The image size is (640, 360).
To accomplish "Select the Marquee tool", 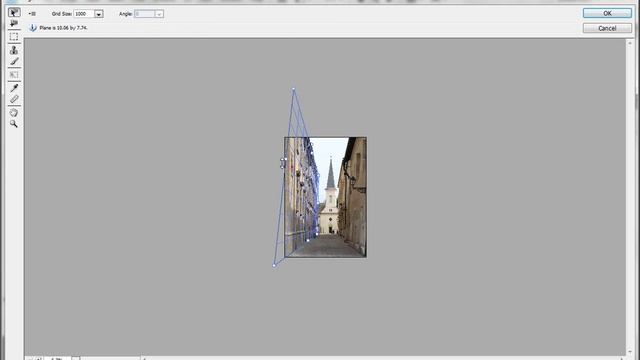I will pyautogui.click(x=14, y=37).
